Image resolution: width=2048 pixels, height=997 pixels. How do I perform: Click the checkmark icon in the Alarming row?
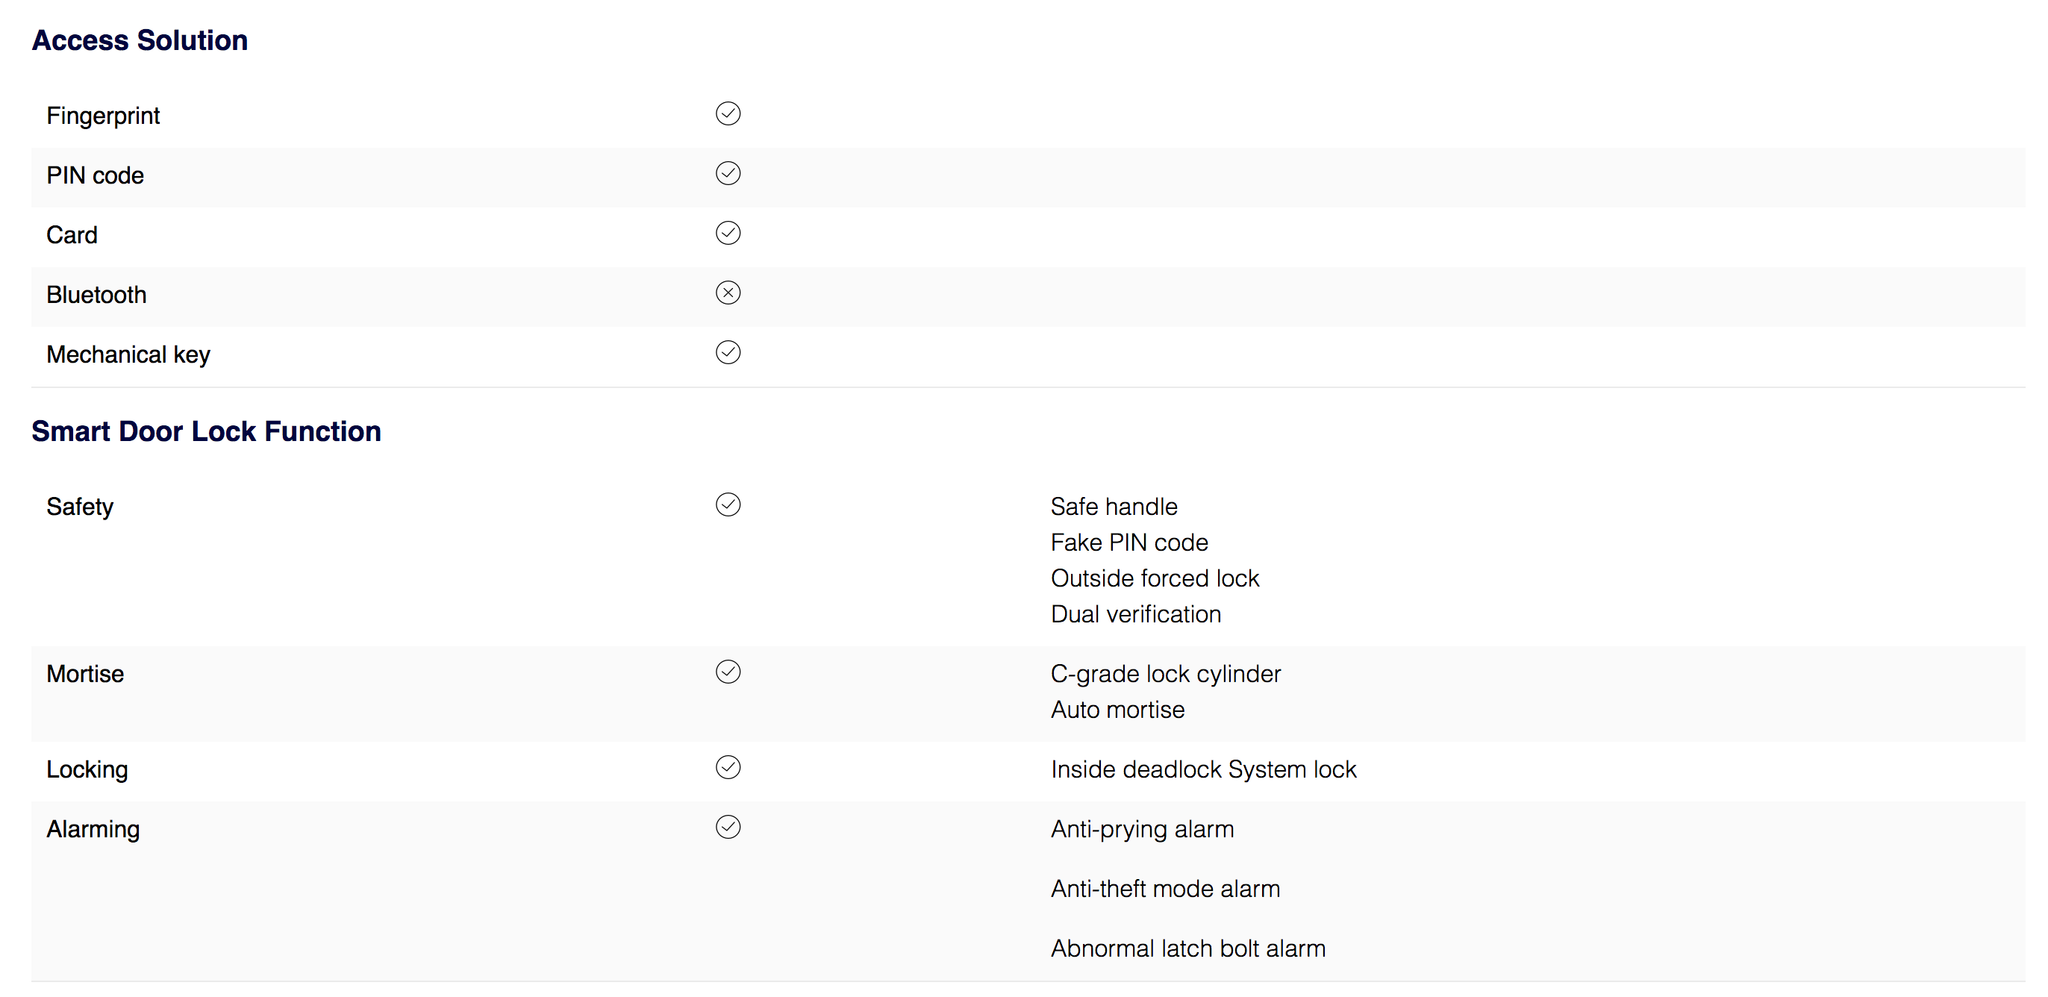[x=728, y=827]
